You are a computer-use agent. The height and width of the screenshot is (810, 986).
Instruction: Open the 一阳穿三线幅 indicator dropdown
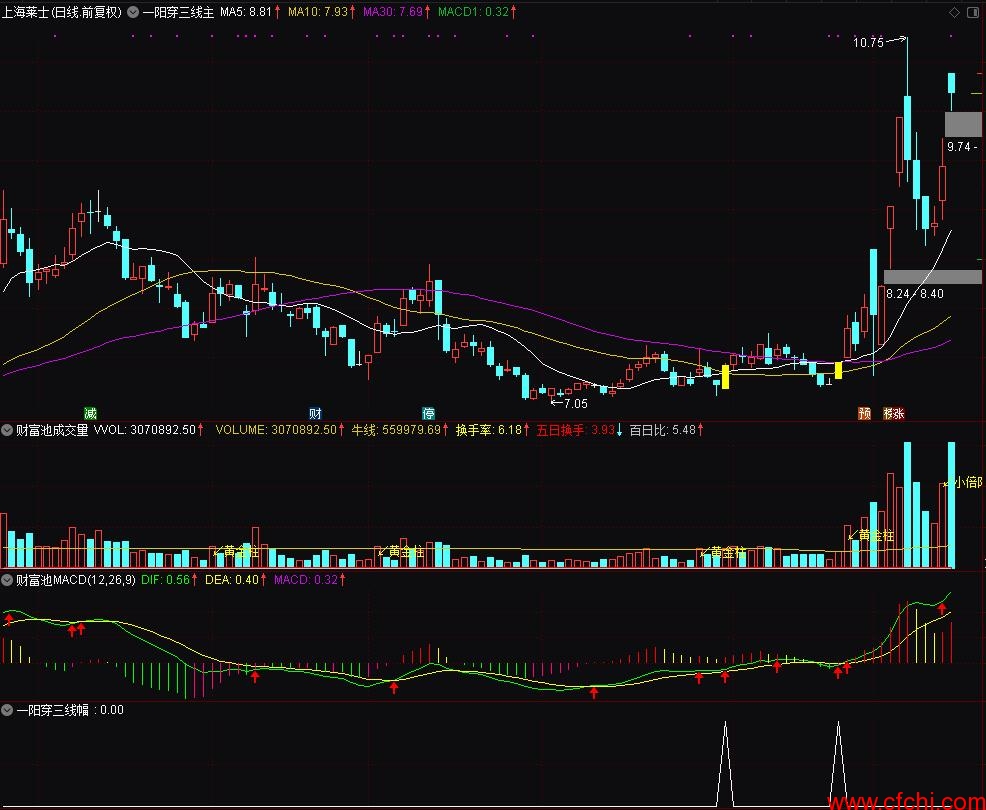pos(7,710)
